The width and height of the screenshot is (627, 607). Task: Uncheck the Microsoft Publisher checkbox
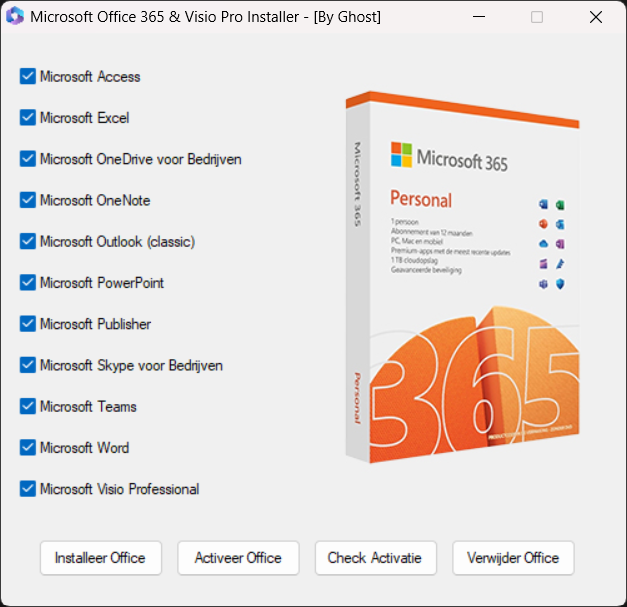coord(28,324)
